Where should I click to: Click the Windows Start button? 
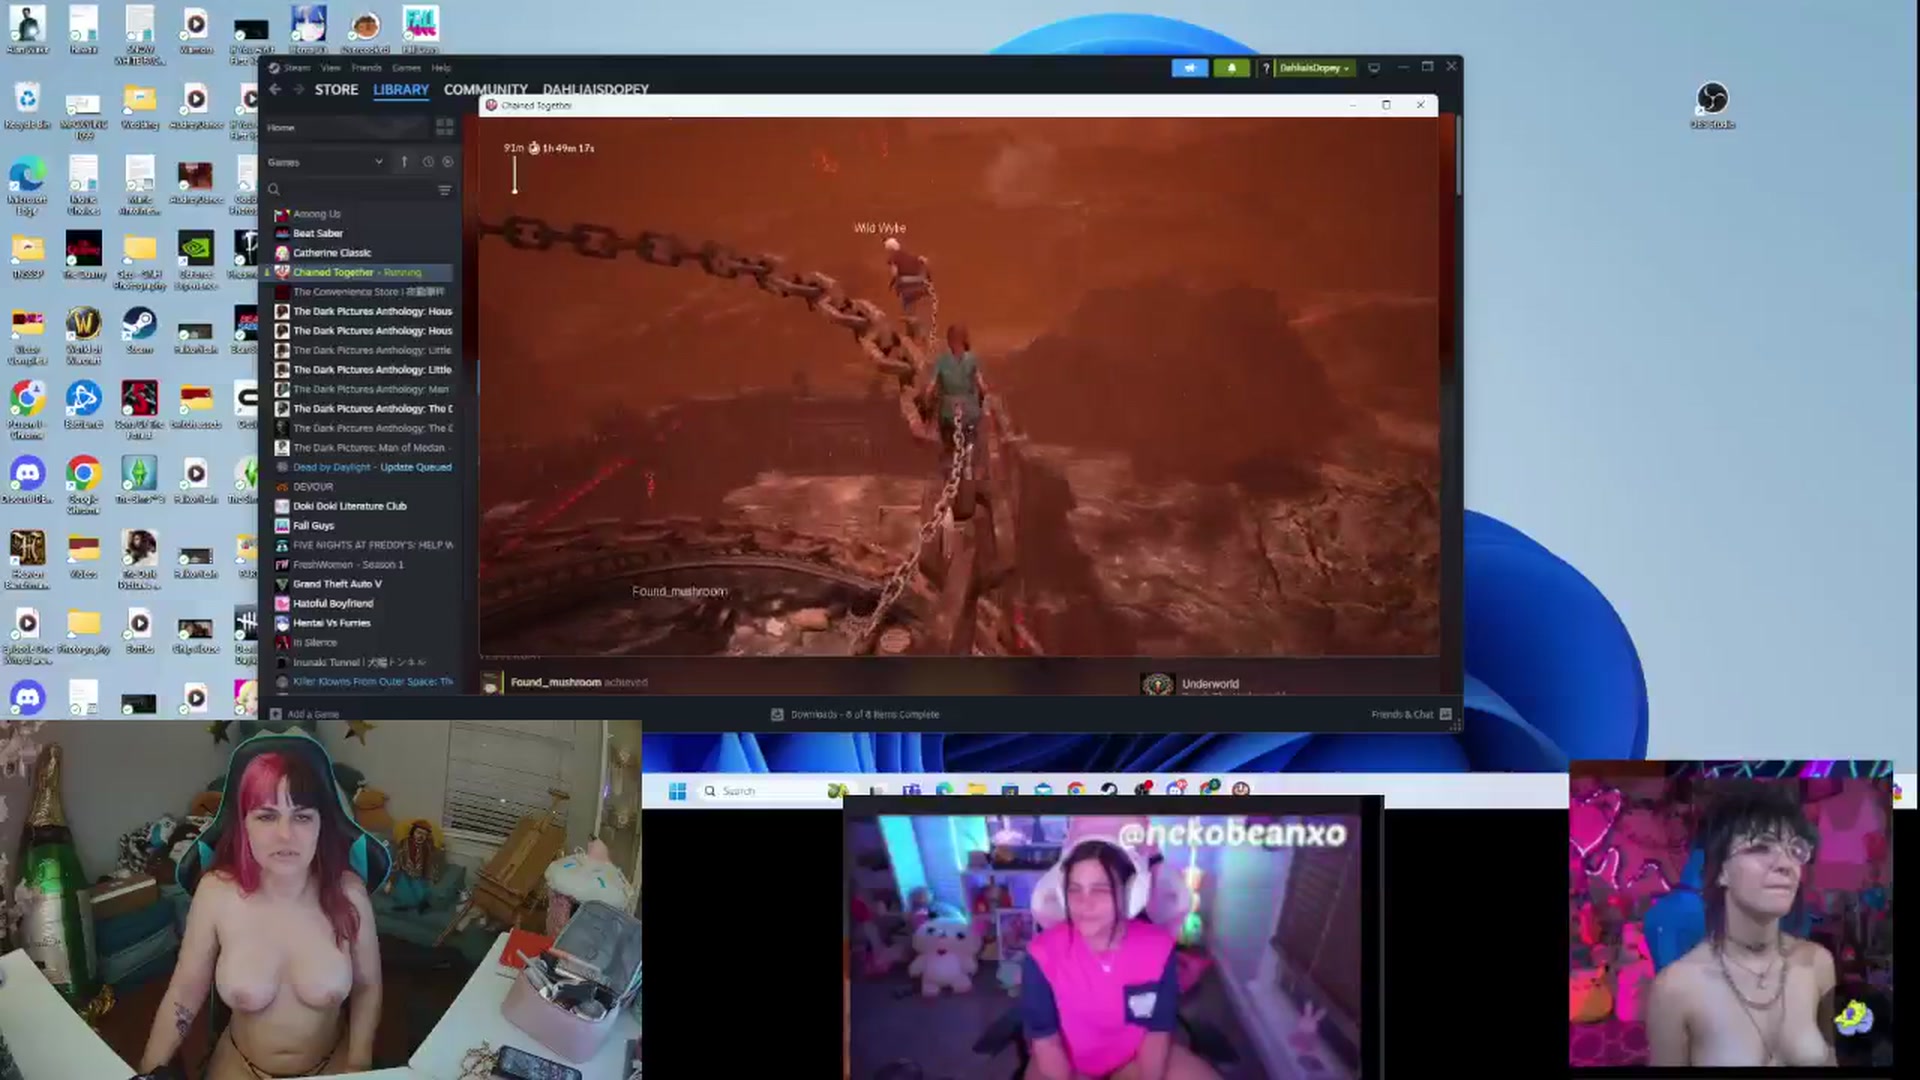coord(677,791)
